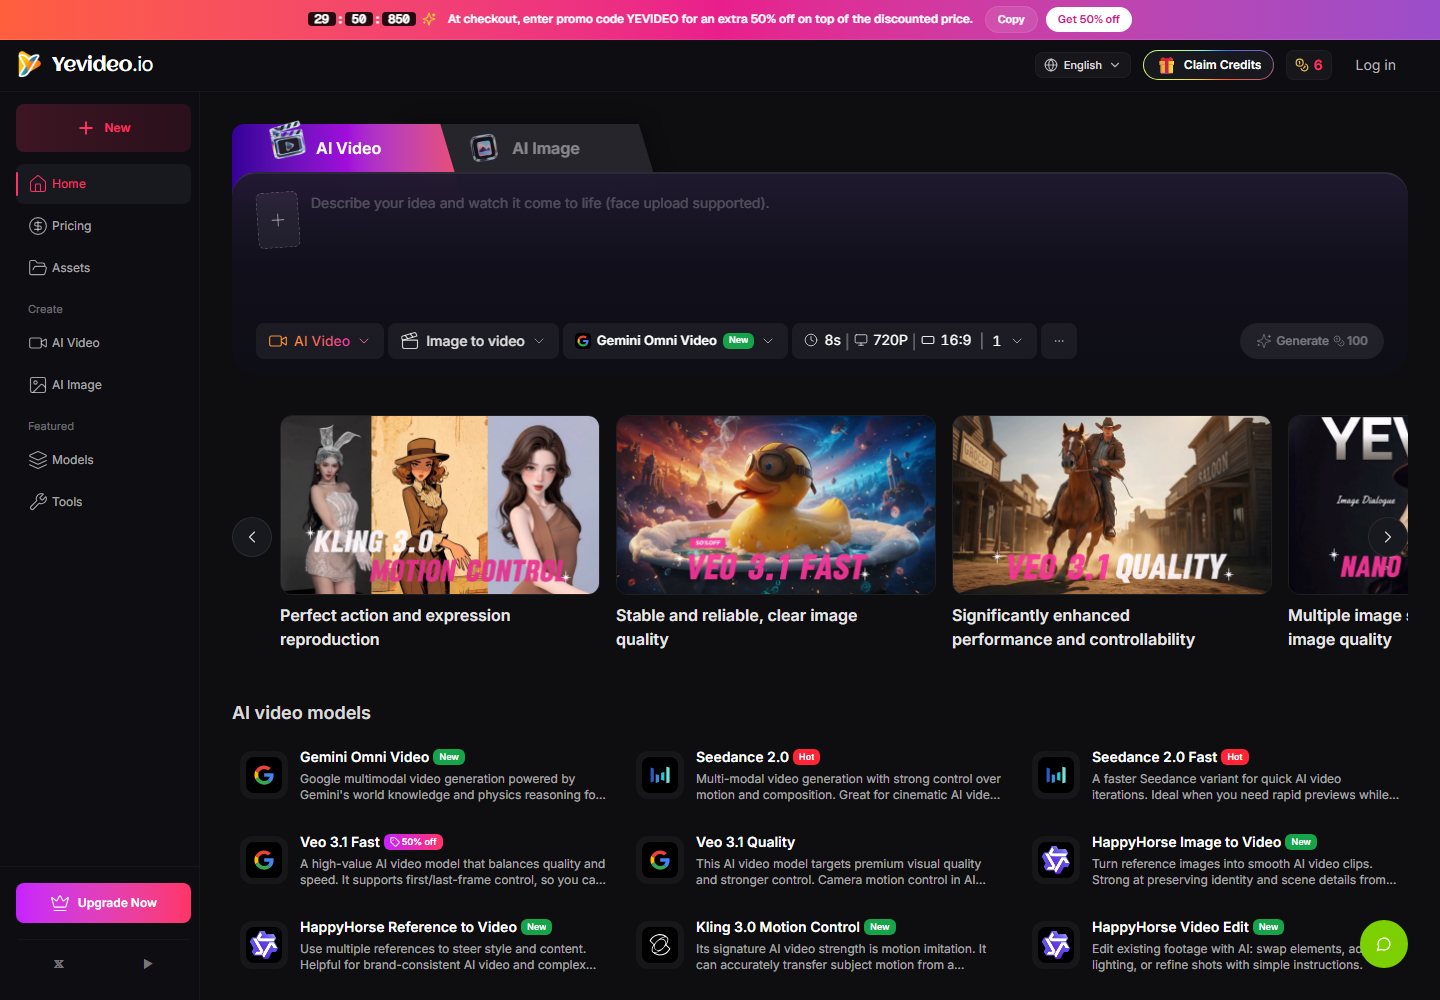Click the red New button

(x=103, y=128)
